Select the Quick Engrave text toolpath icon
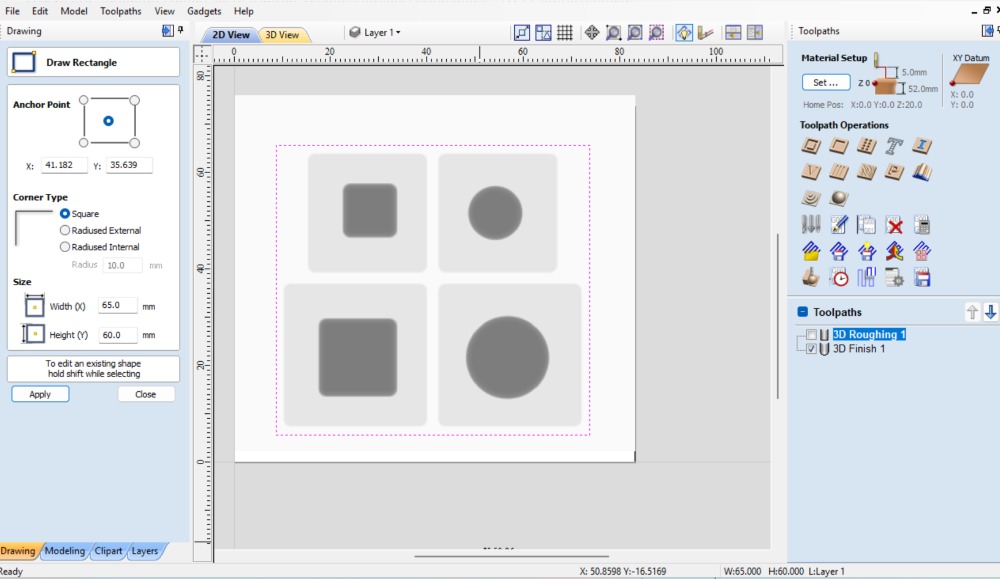 tap(894, 146)
